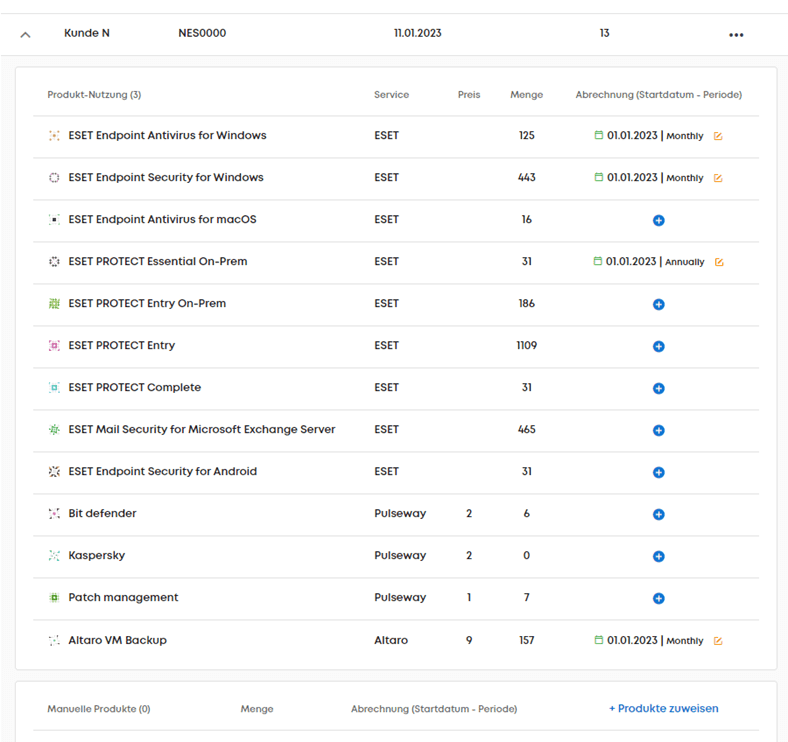Click the Annually billing period text
Screen dimensions: 788x742
coord(684,262)
